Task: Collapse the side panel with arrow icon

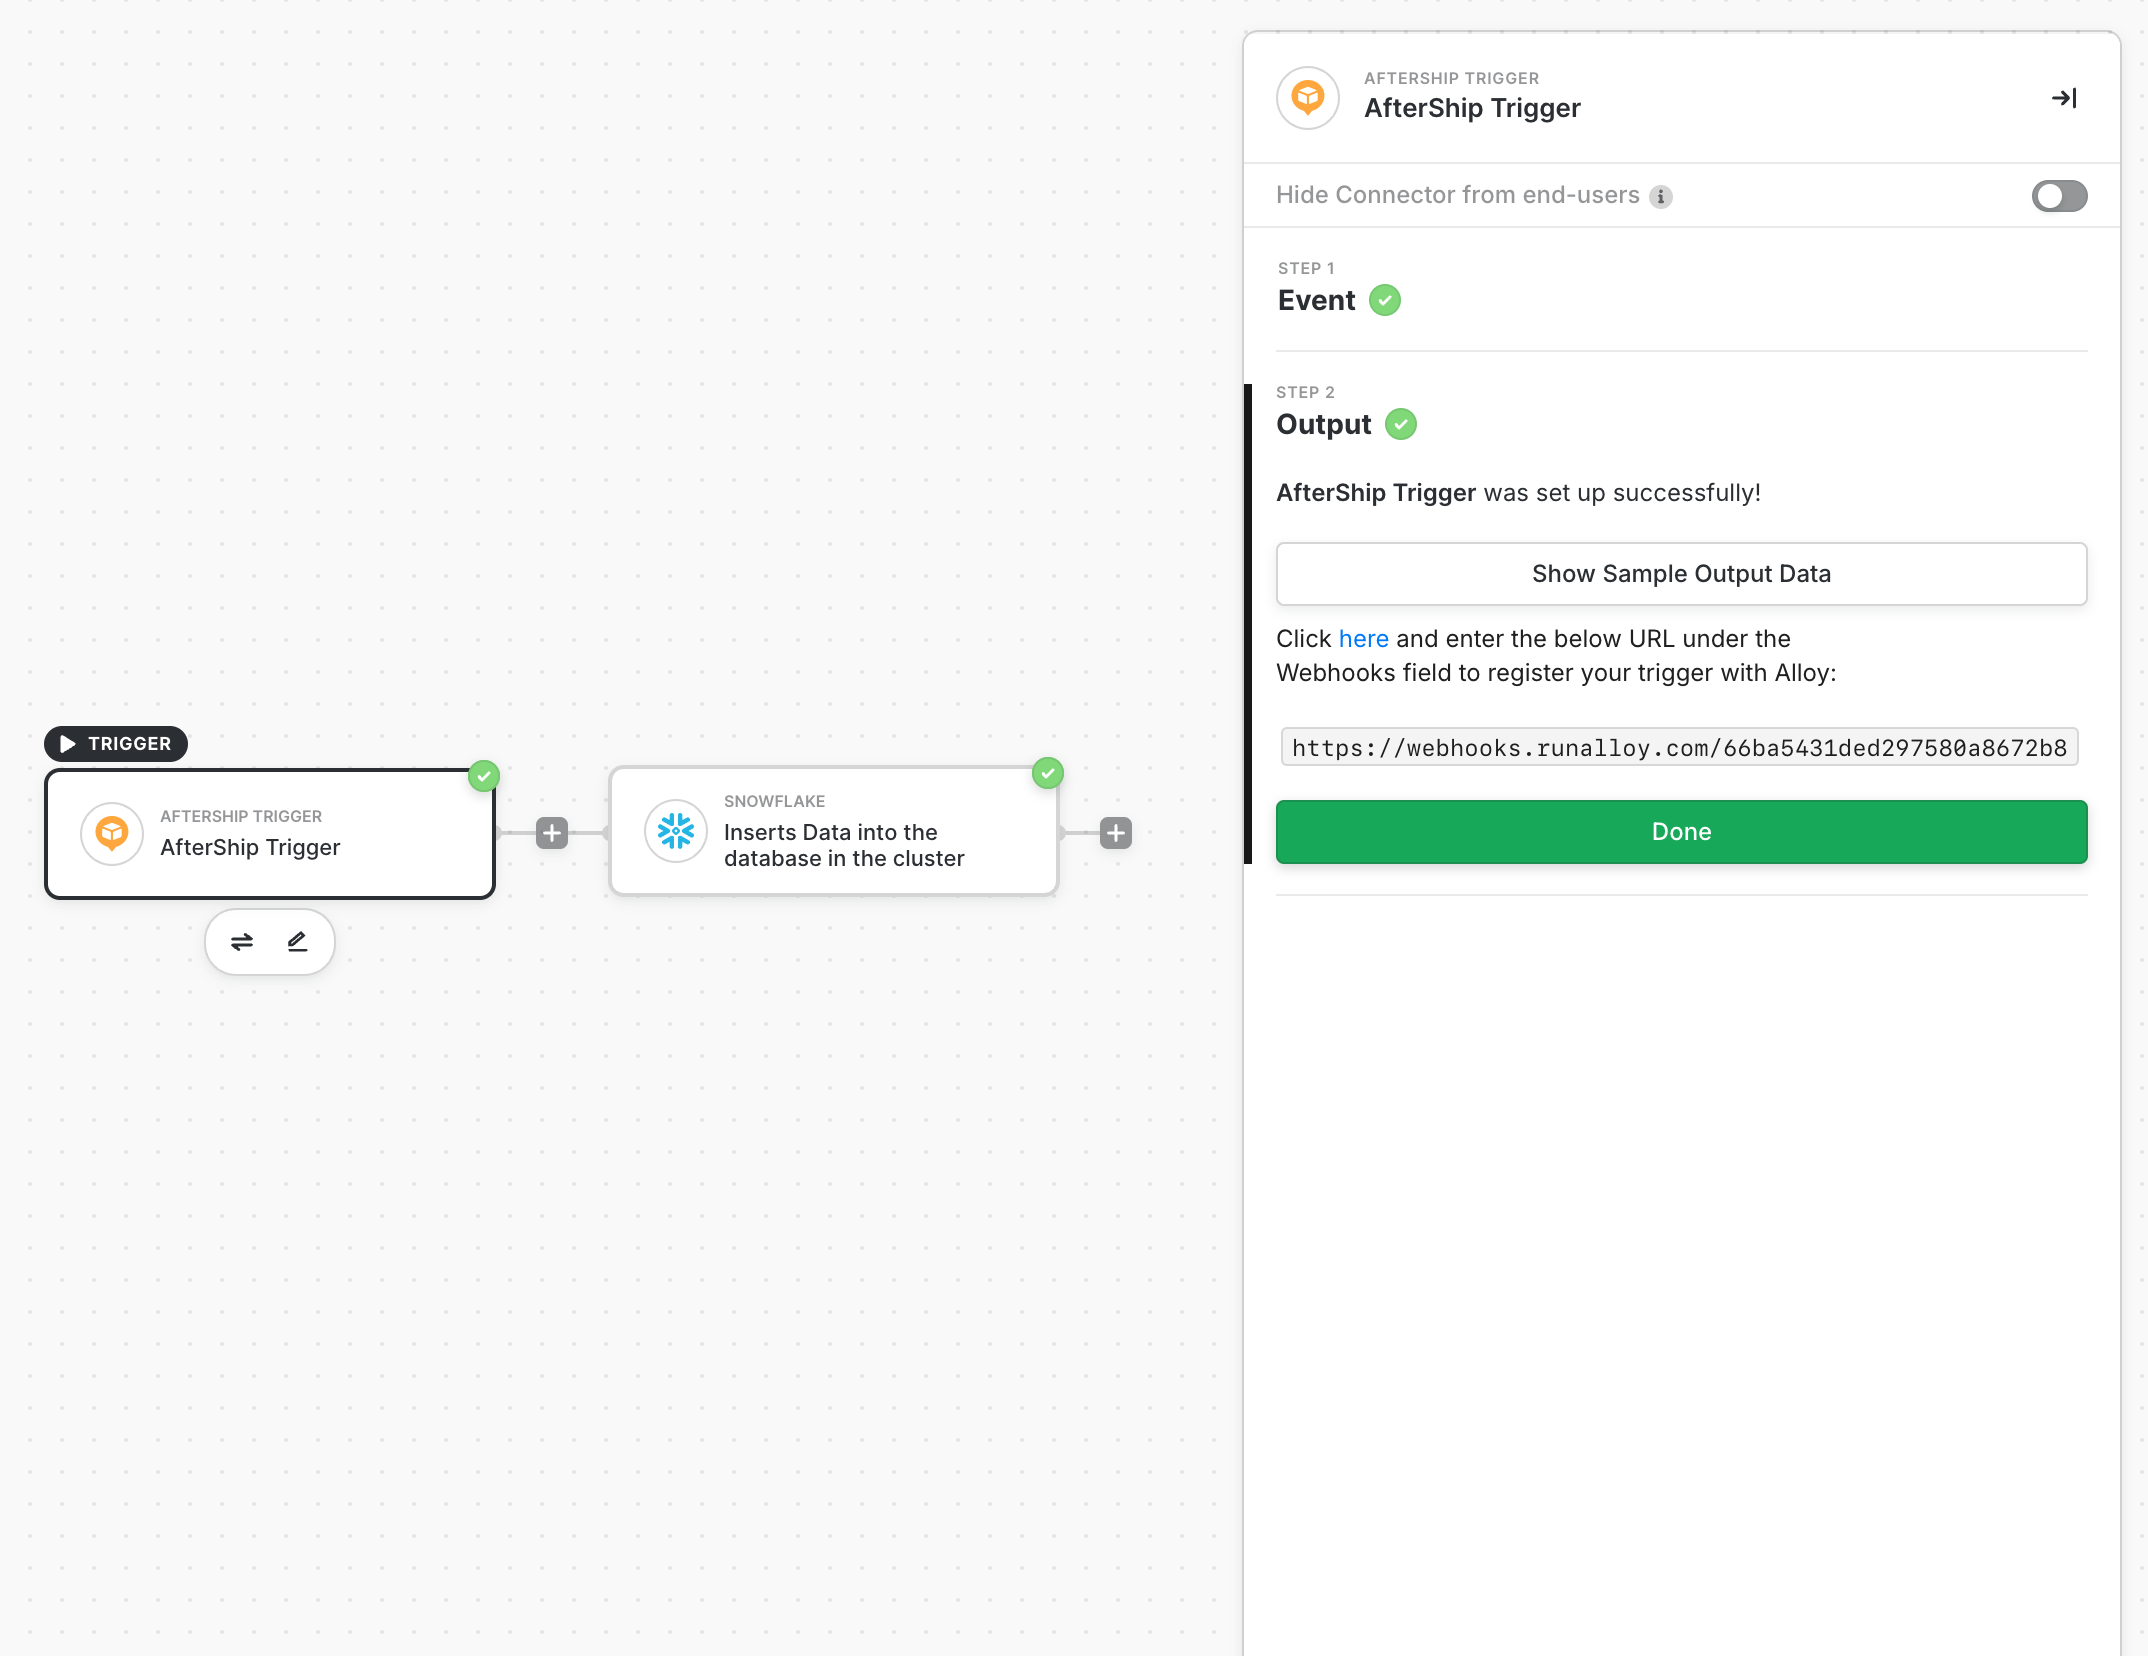Action: click(x=2064, y=98)
